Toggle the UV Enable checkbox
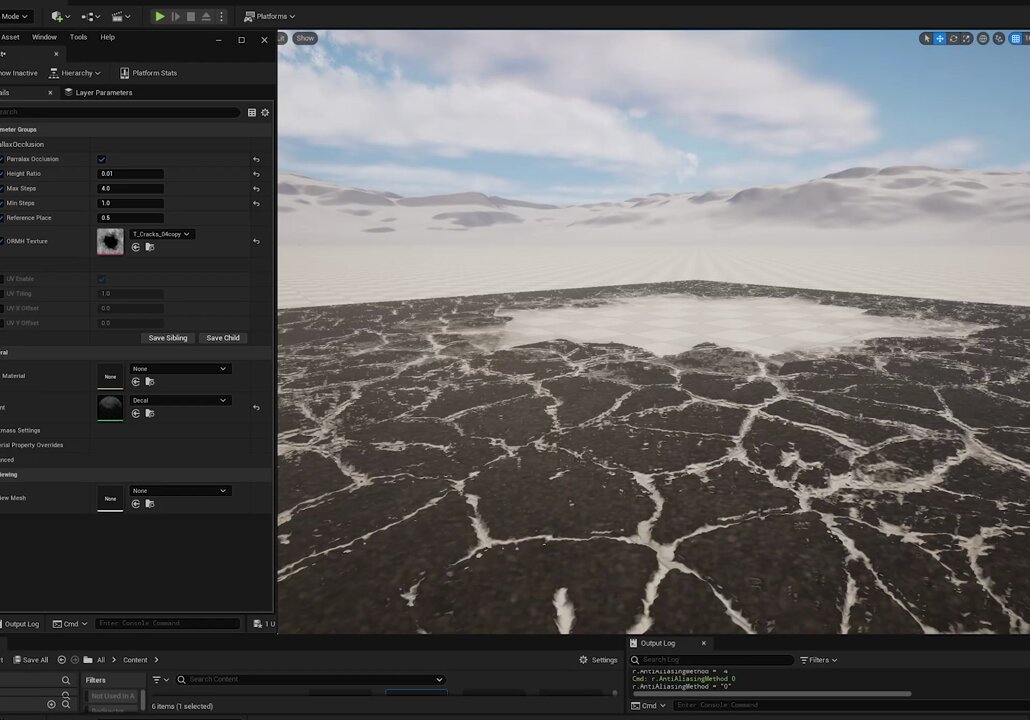 click(102, 279)
